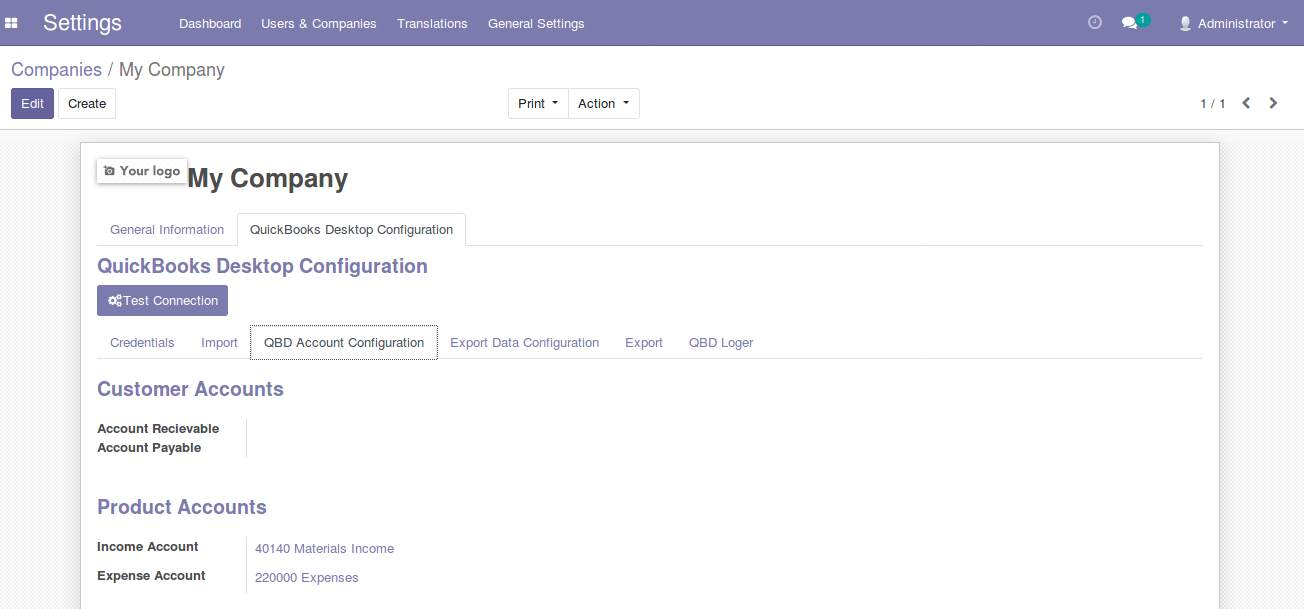Image resolution: width=1304 pixels, height=609 pixels.
Task: Click the Account Payable label
Action: click(149, 448)
